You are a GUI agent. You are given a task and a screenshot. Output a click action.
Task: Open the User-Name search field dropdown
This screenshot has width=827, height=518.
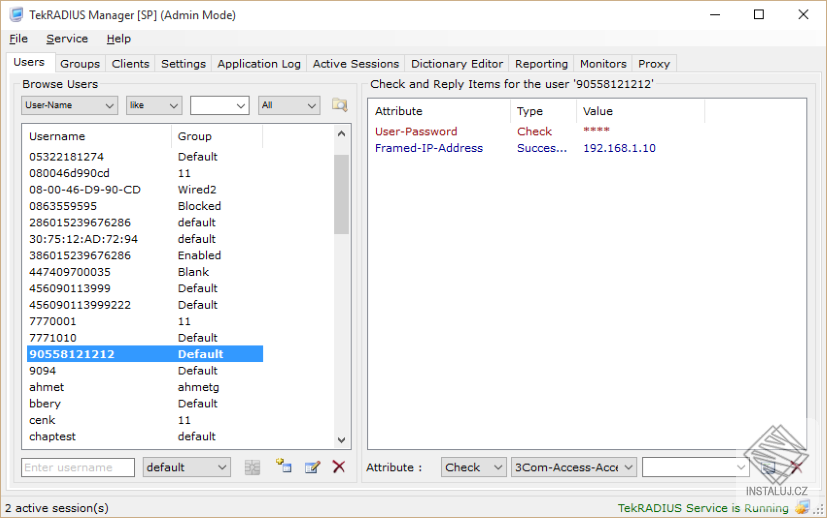click(x=69, y=105)
